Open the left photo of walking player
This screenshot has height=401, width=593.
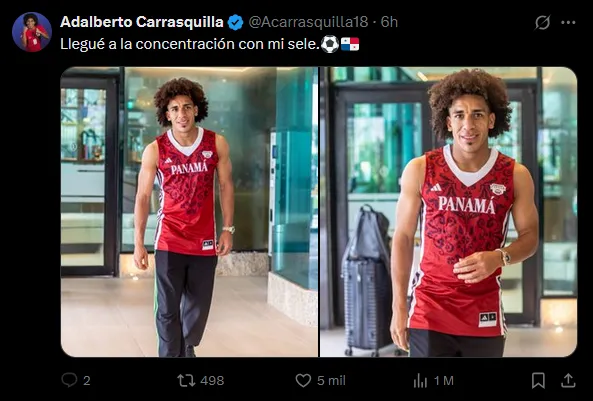189,212
